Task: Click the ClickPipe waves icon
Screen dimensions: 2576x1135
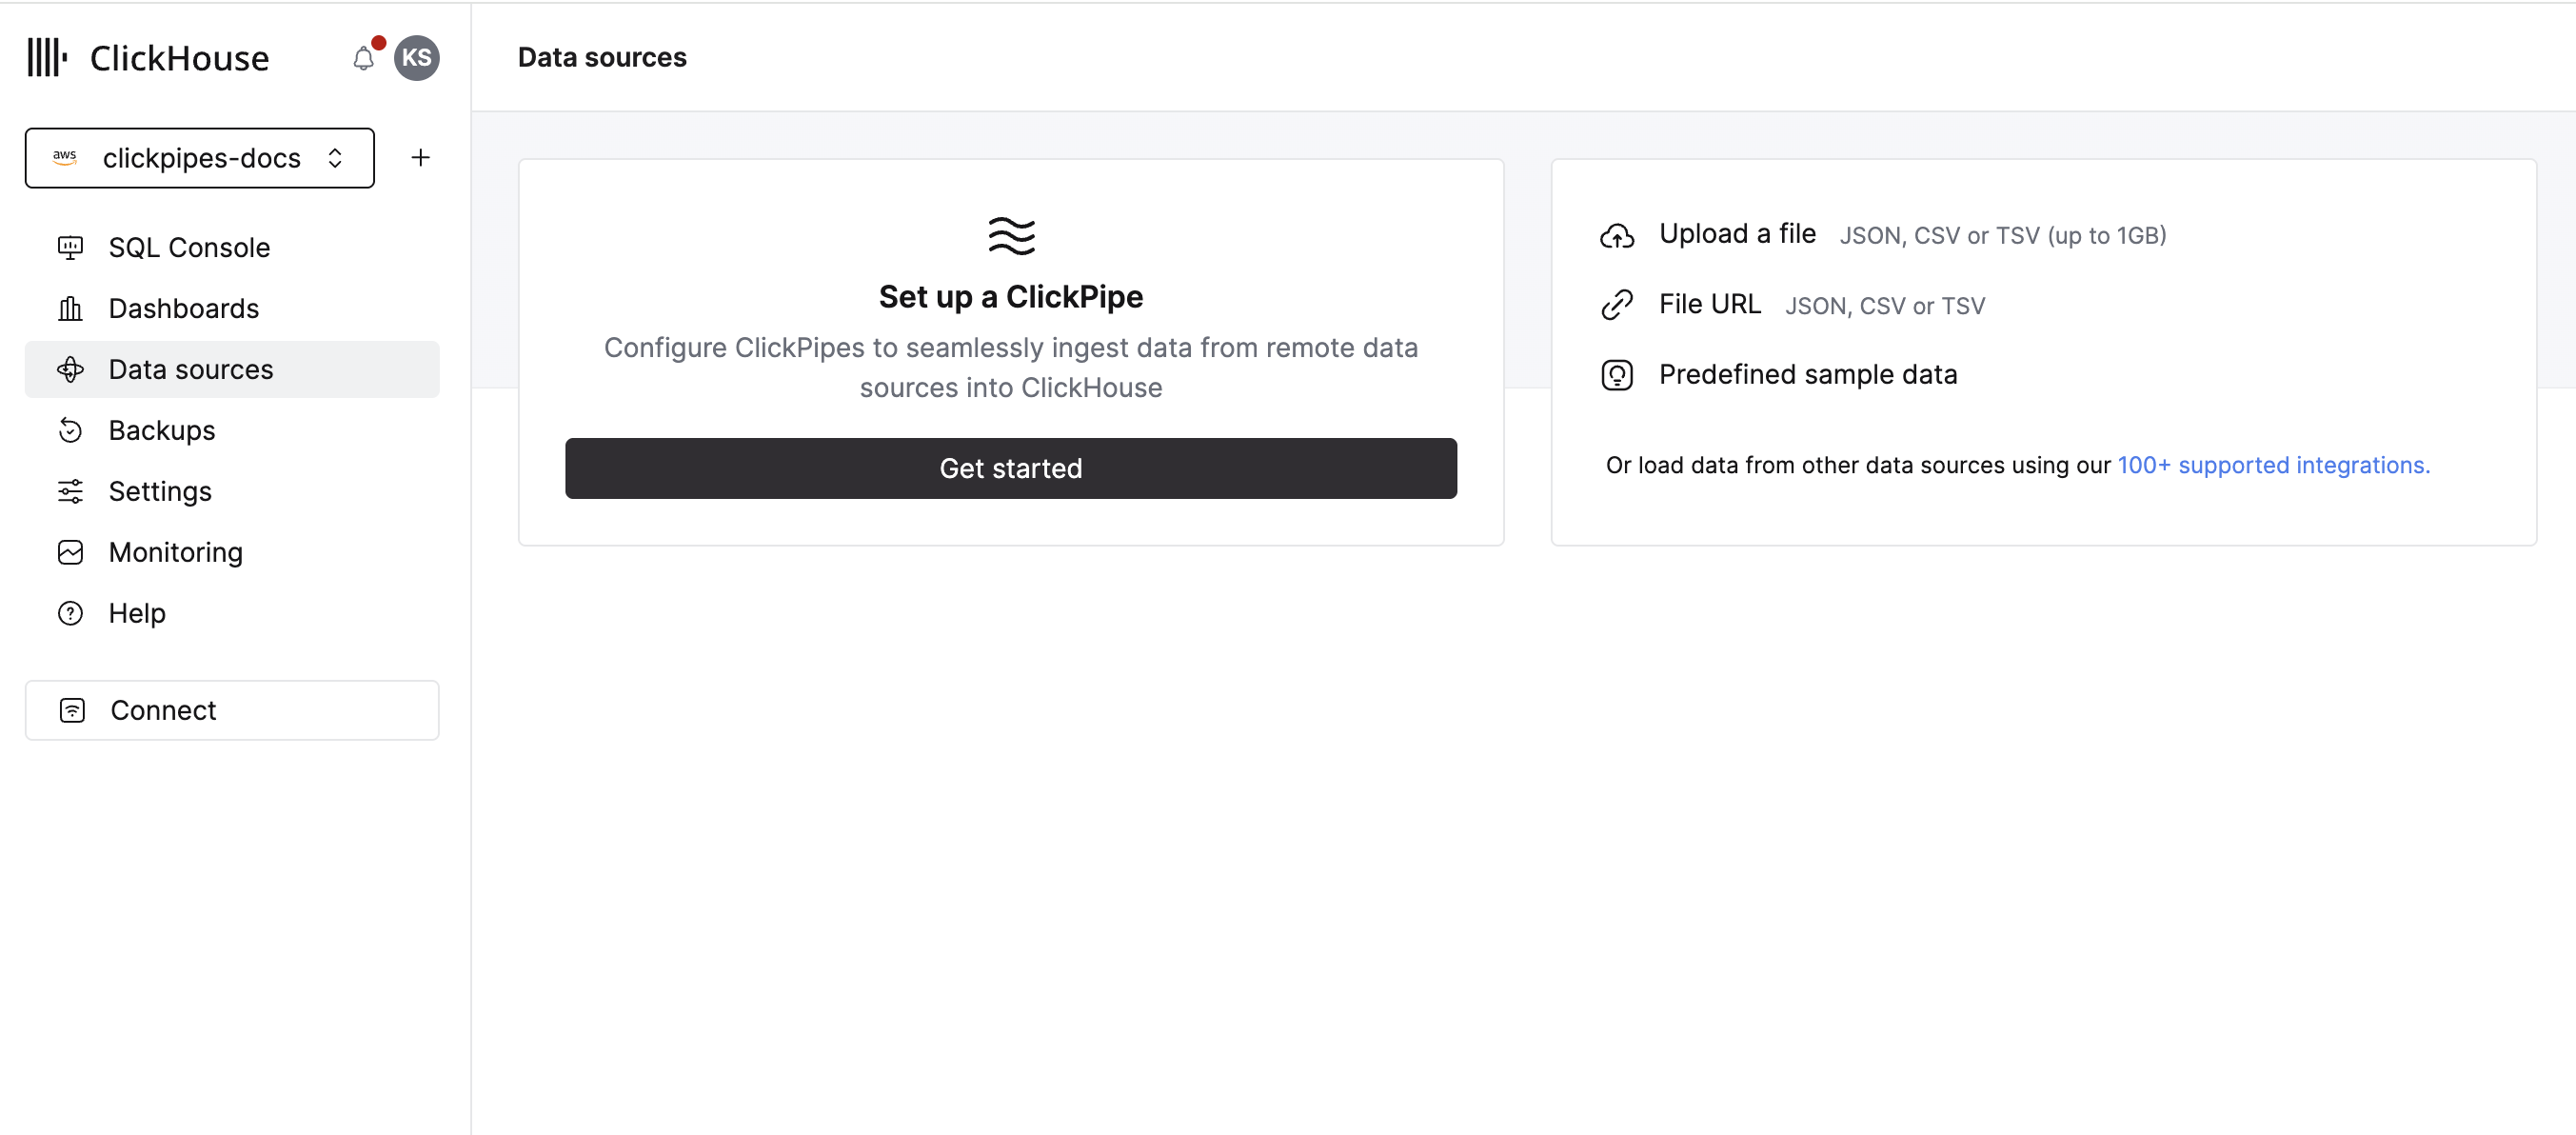Action: tap(1011, 236)
